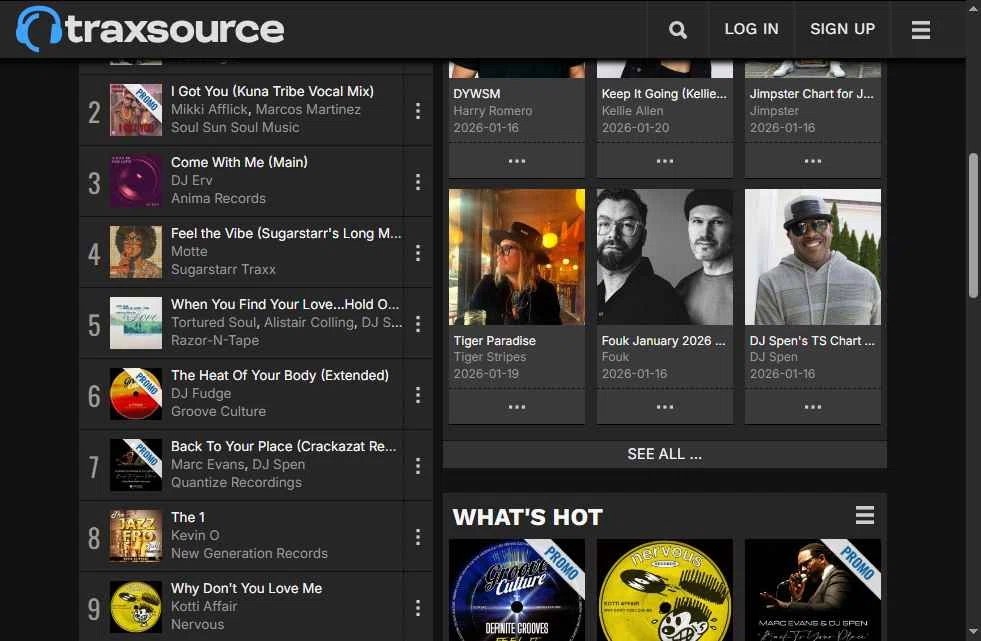Open Fouk January 2026 chart photo
981x641 pixels.
[x=664, y=257]
